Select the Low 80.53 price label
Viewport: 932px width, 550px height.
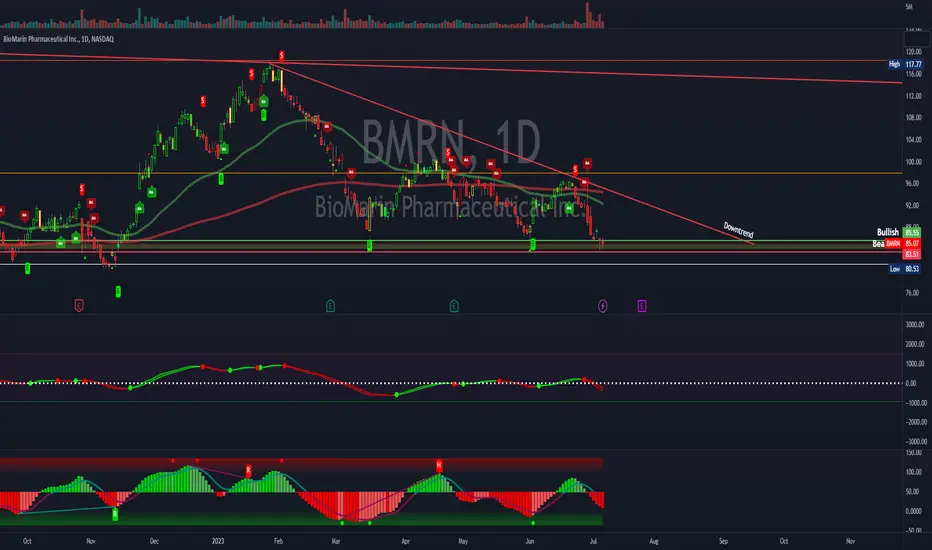[905, 269]
